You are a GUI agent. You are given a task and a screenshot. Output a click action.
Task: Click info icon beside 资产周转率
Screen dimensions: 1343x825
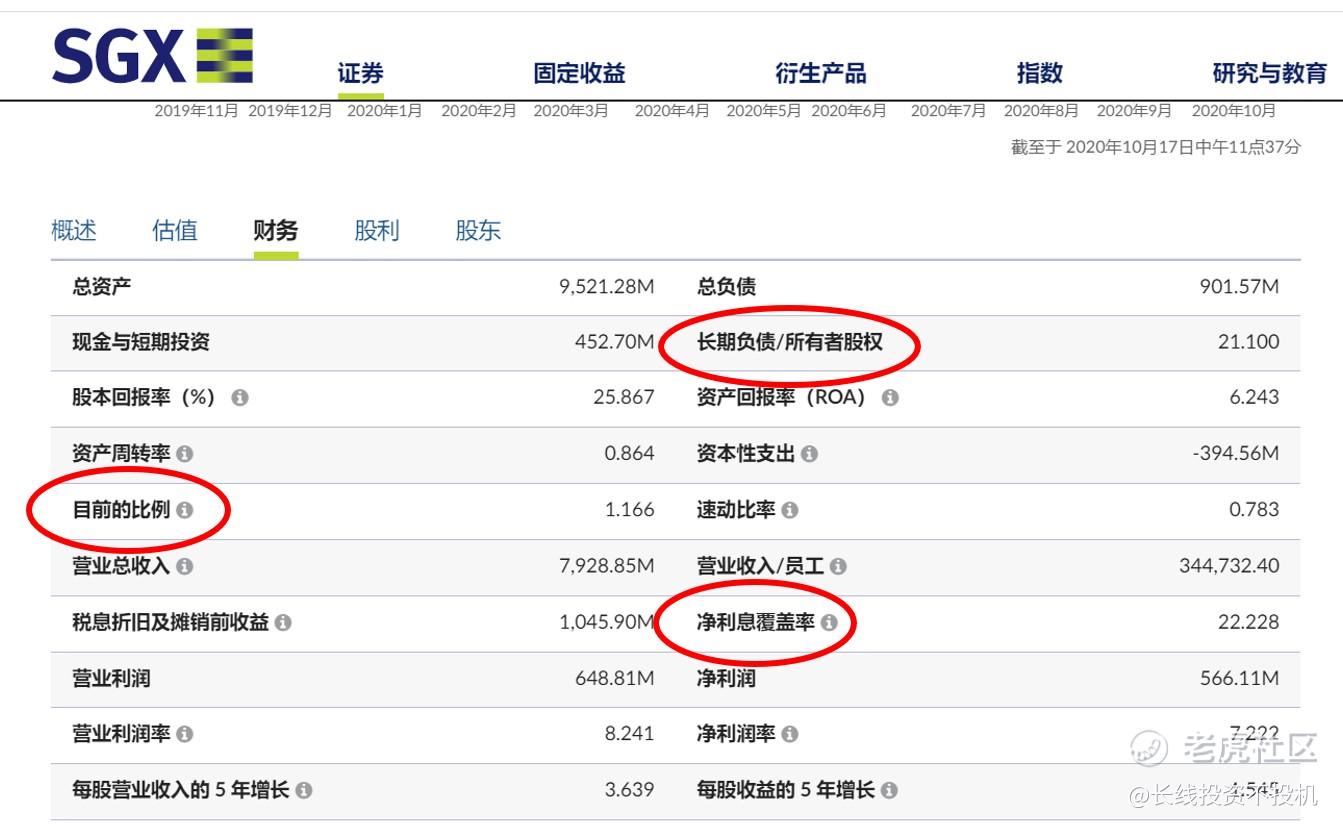pos(184,454)
